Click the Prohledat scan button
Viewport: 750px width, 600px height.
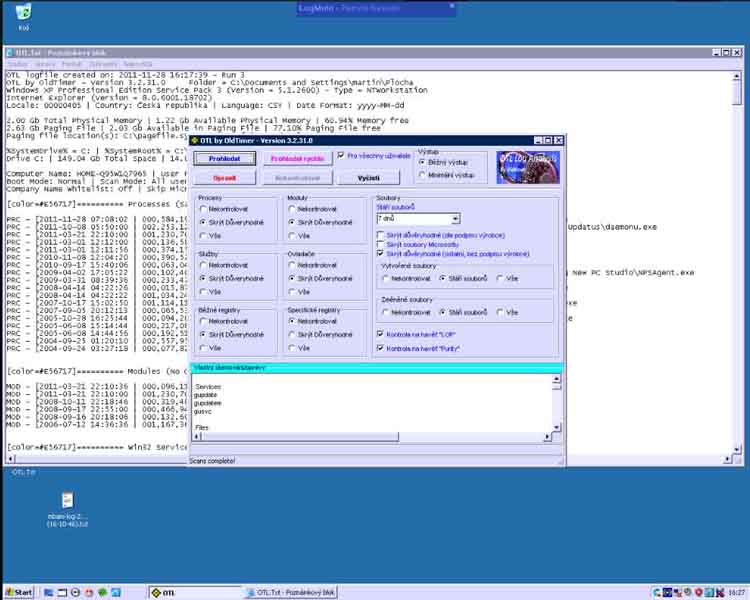[x=224, y=158]
